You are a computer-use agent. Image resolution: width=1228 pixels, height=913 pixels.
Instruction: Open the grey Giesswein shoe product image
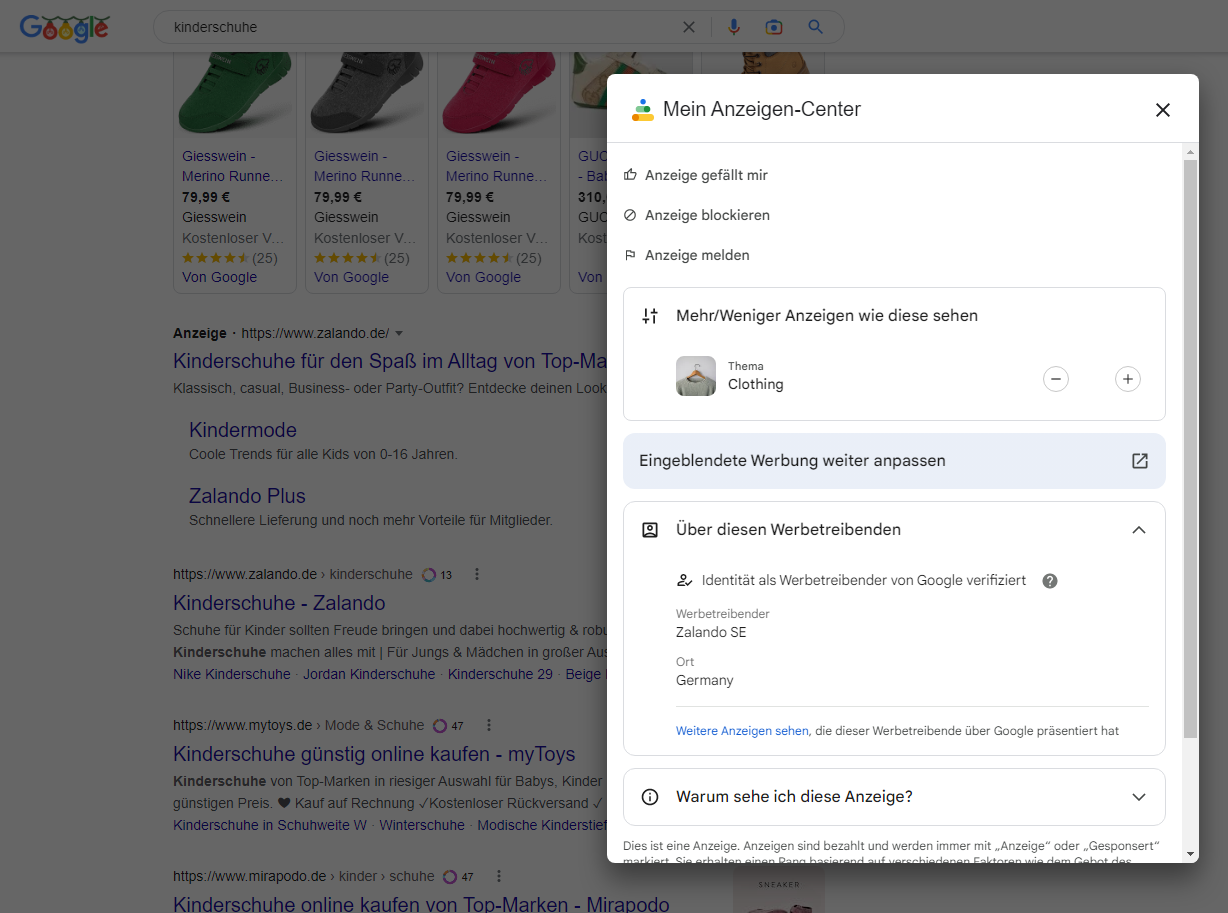[367, 92]
